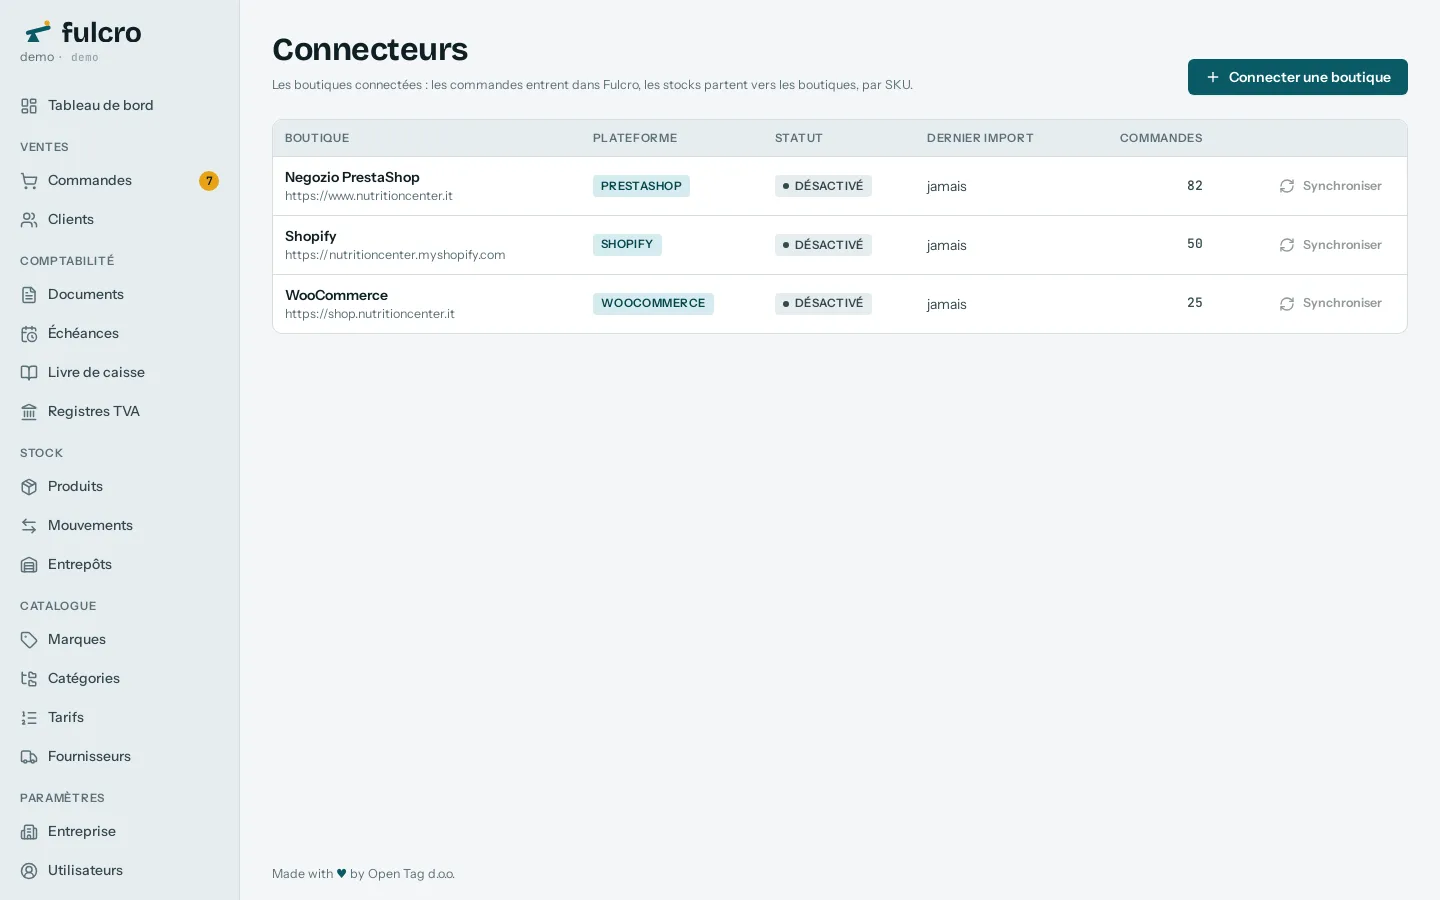Click the Clients people icon
The width and height of the screenshot is (1440, 900).
click(x=29, y=220)
